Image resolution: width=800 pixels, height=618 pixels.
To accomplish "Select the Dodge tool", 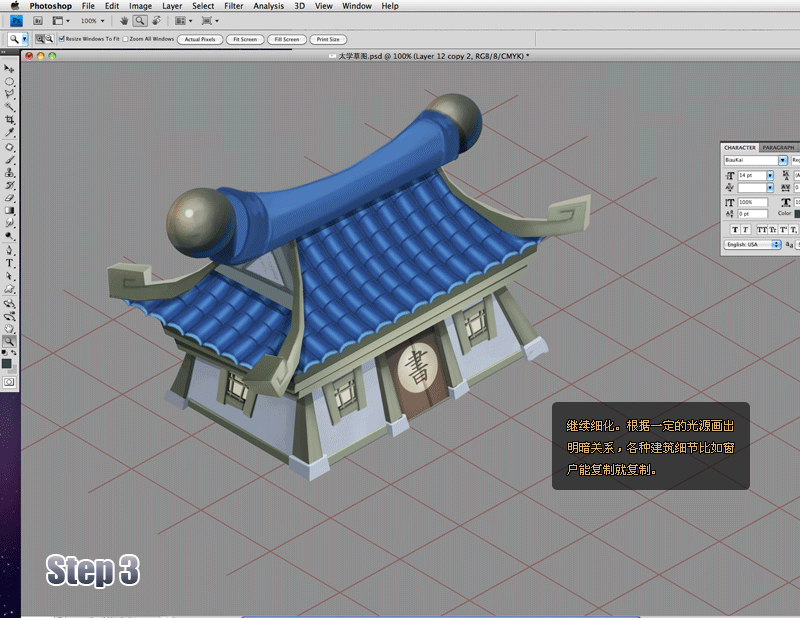I will 9,236.
